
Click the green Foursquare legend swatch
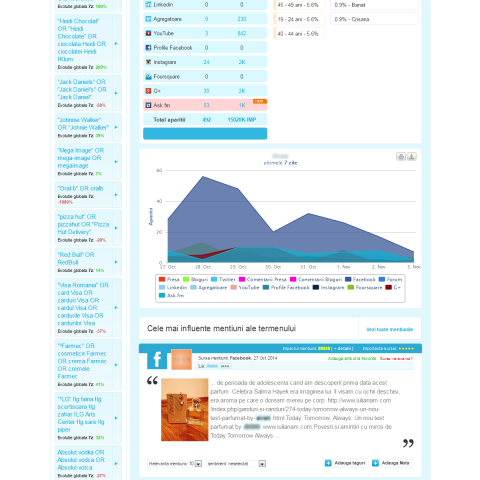coord(351,287)
